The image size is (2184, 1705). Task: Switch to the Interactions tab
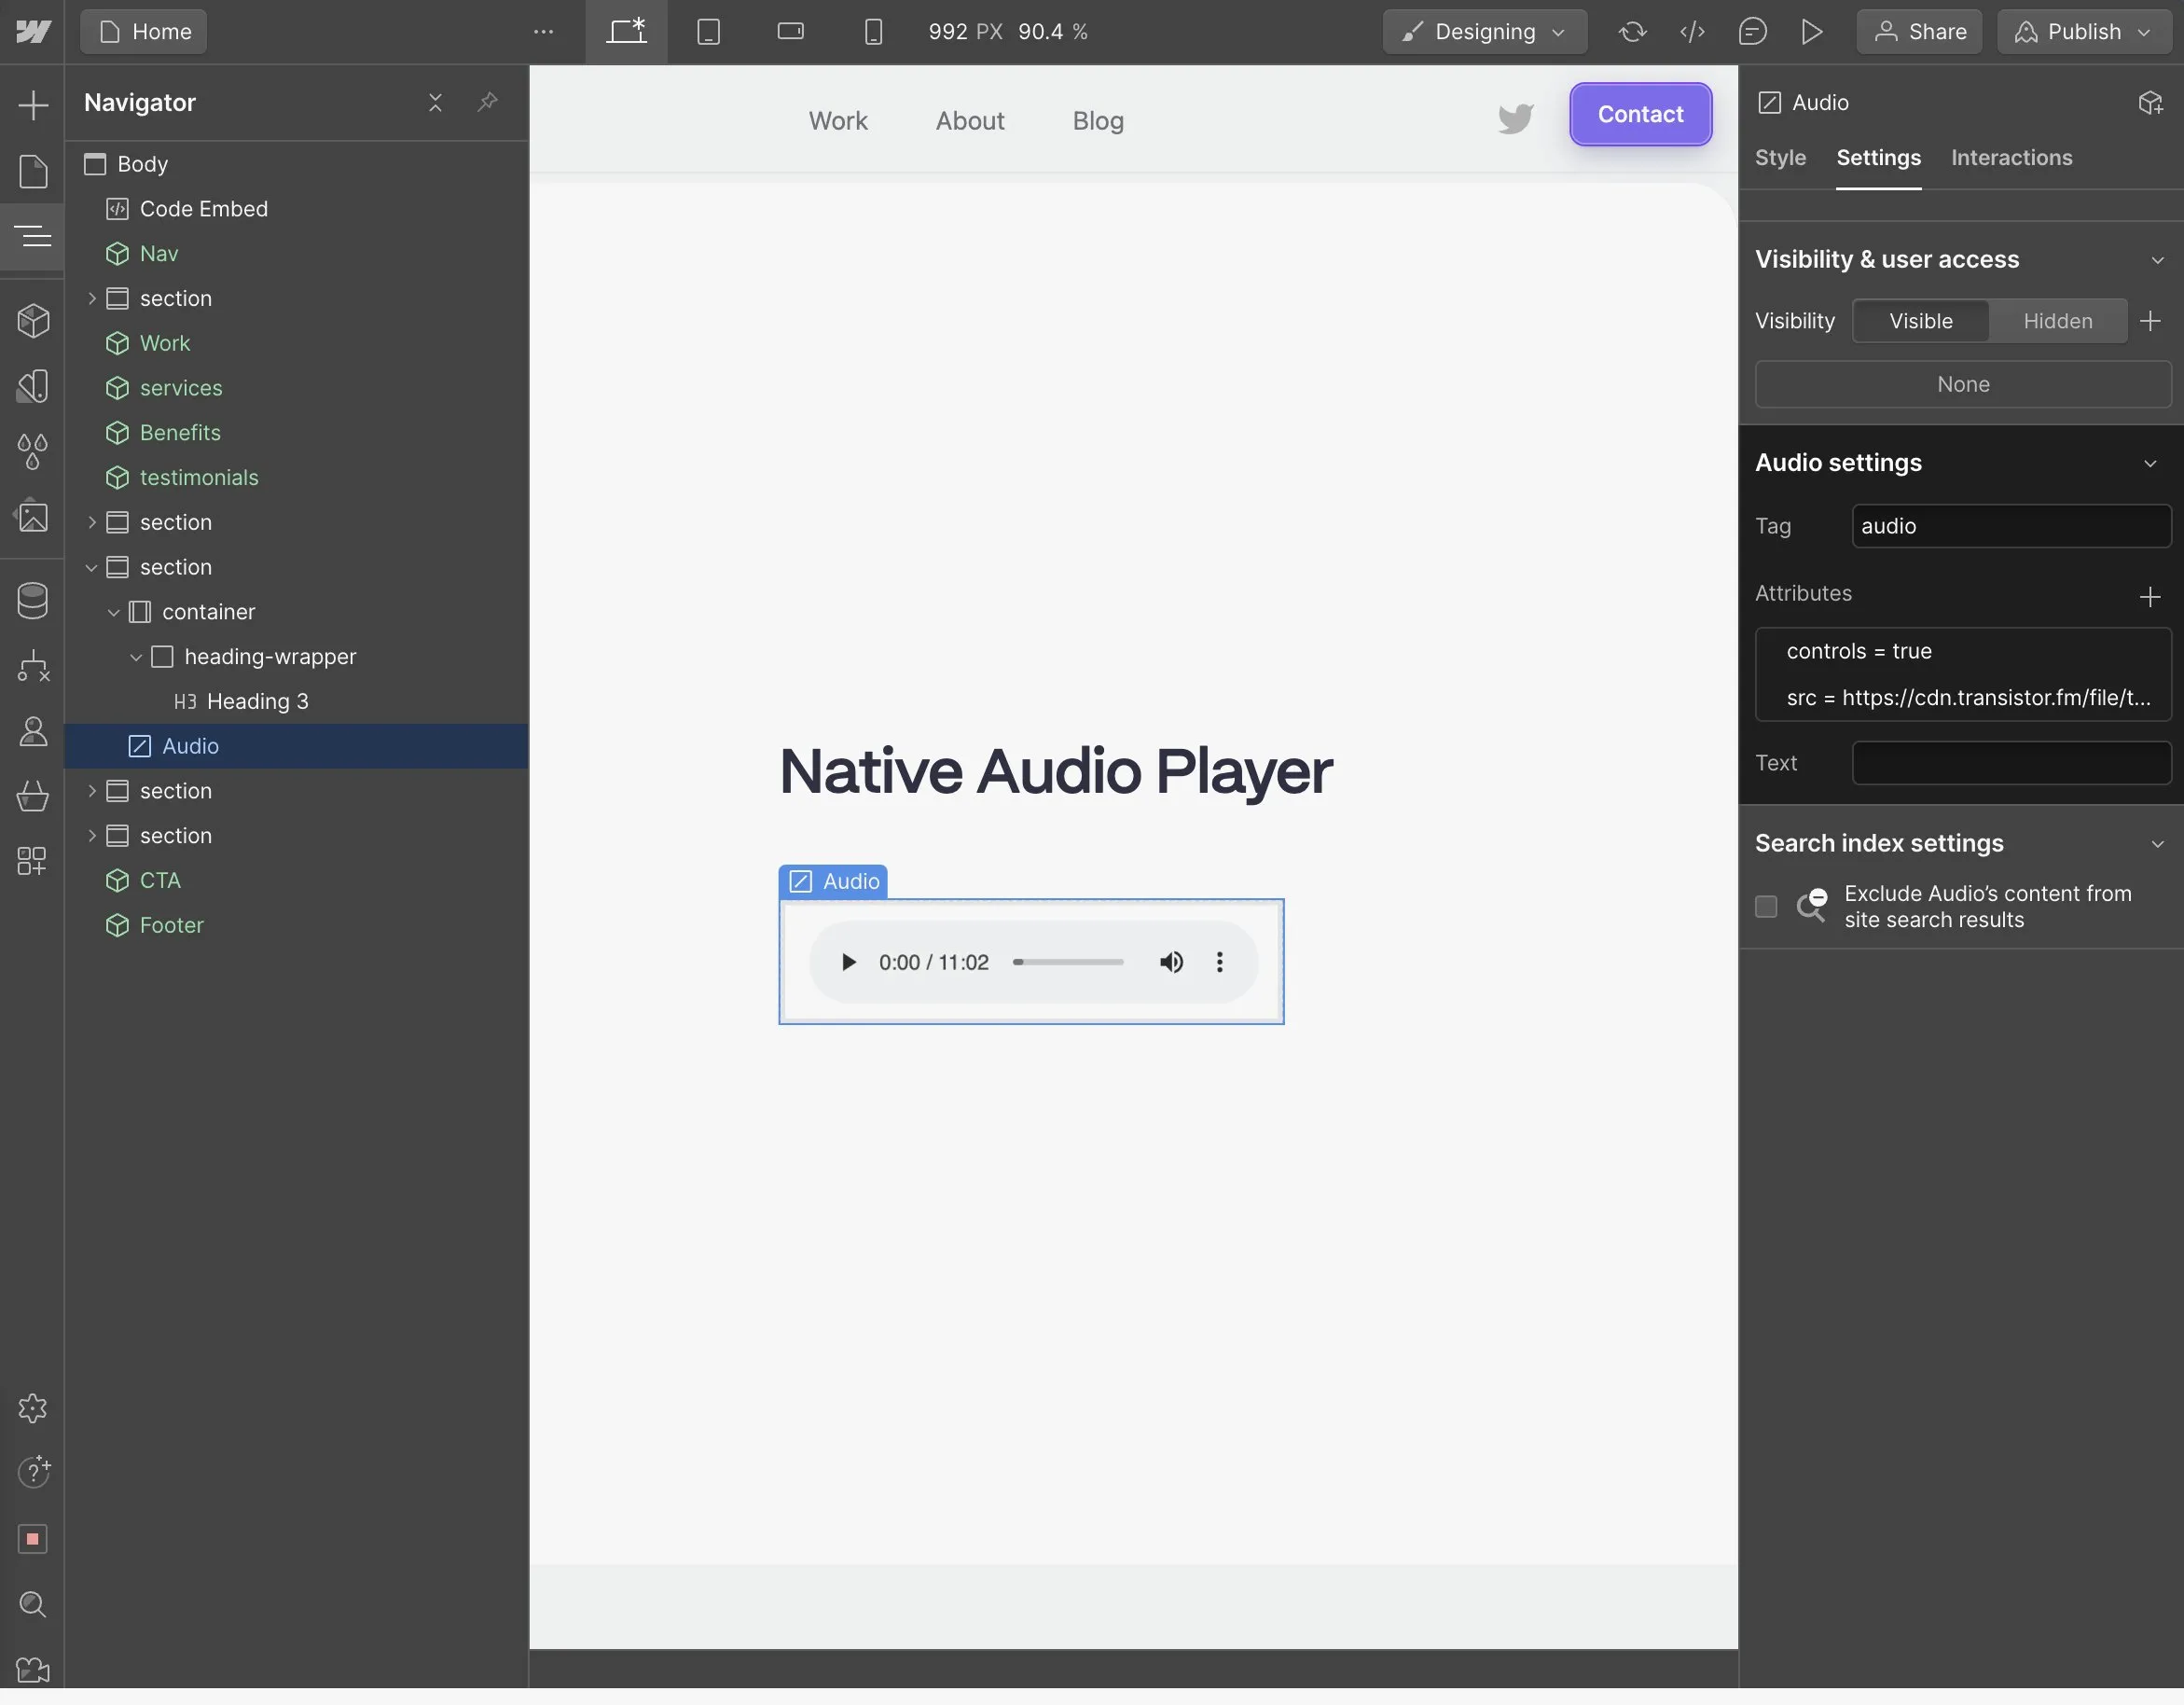tap(2012, 157)
